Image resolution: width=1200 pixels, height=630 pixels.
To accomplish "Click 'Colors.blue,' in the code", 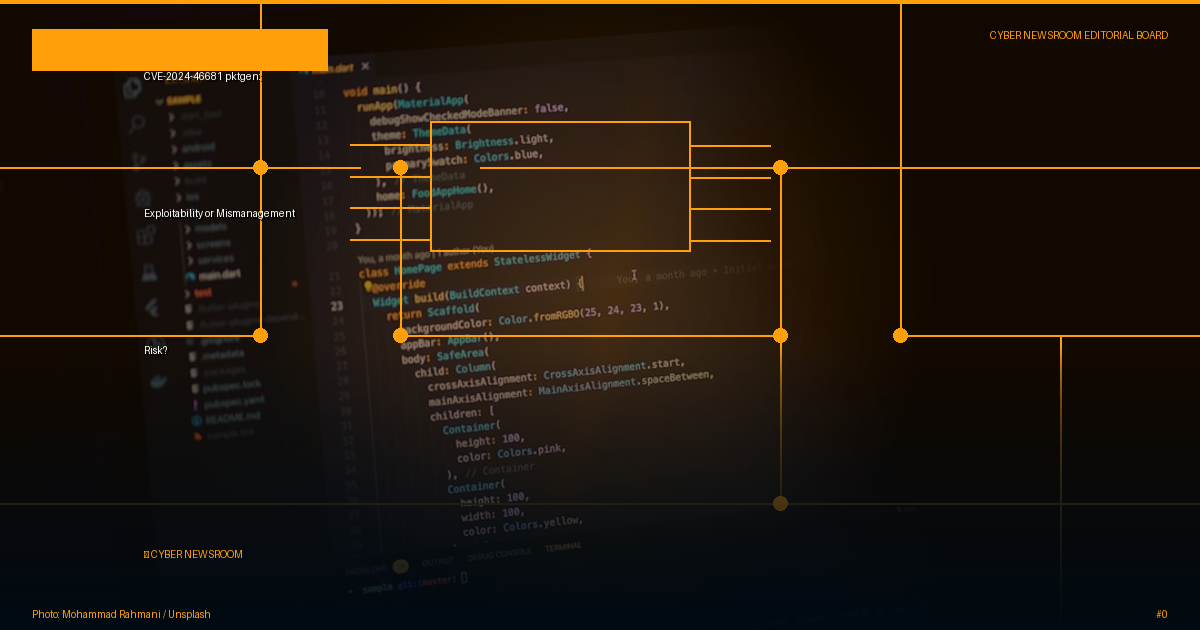I will point(508,157).
